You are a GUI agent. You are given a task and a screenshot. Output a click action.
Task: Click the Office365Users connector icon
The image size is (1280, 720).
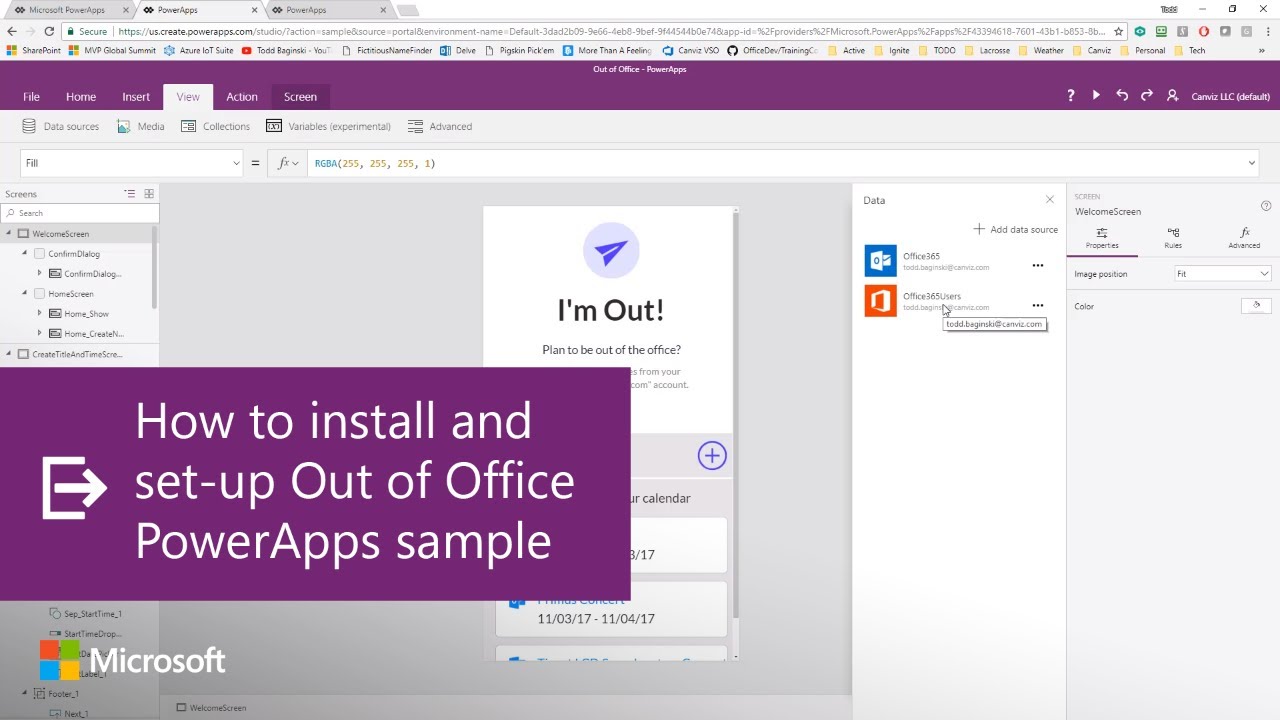coord(881,301)
